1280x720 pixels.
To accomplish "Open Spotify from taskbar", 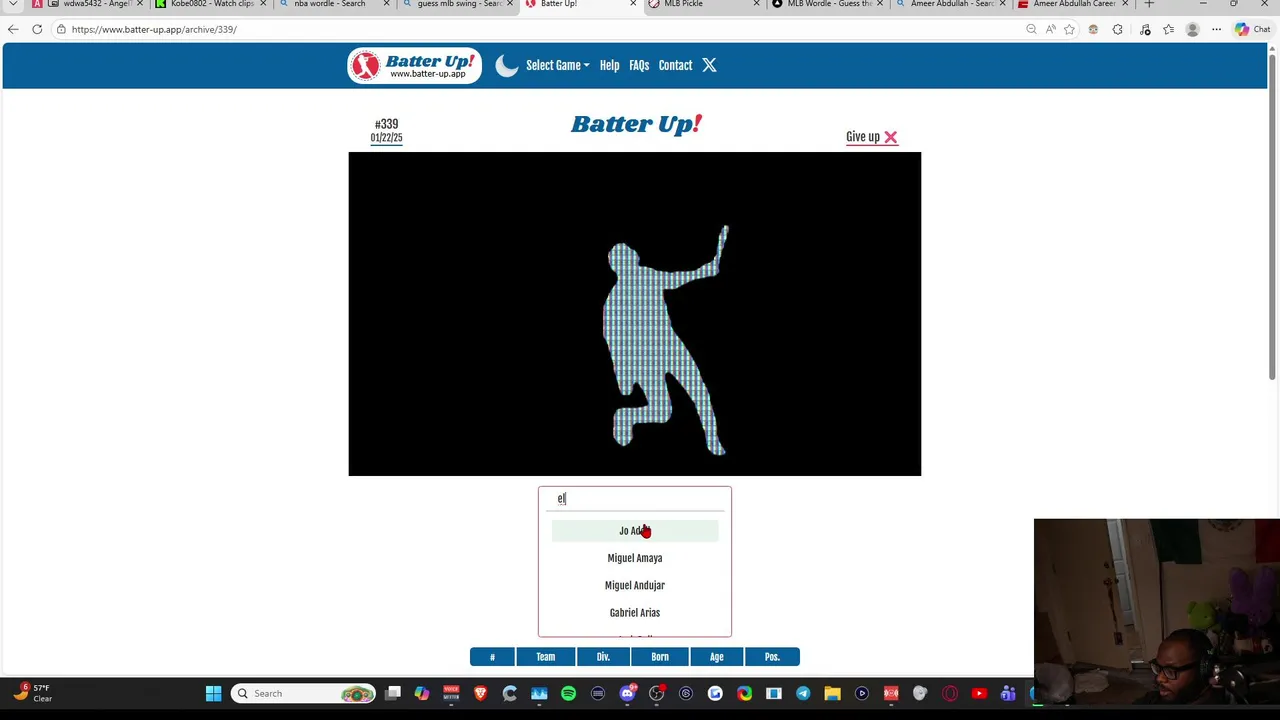I will (x=568, y=693).
